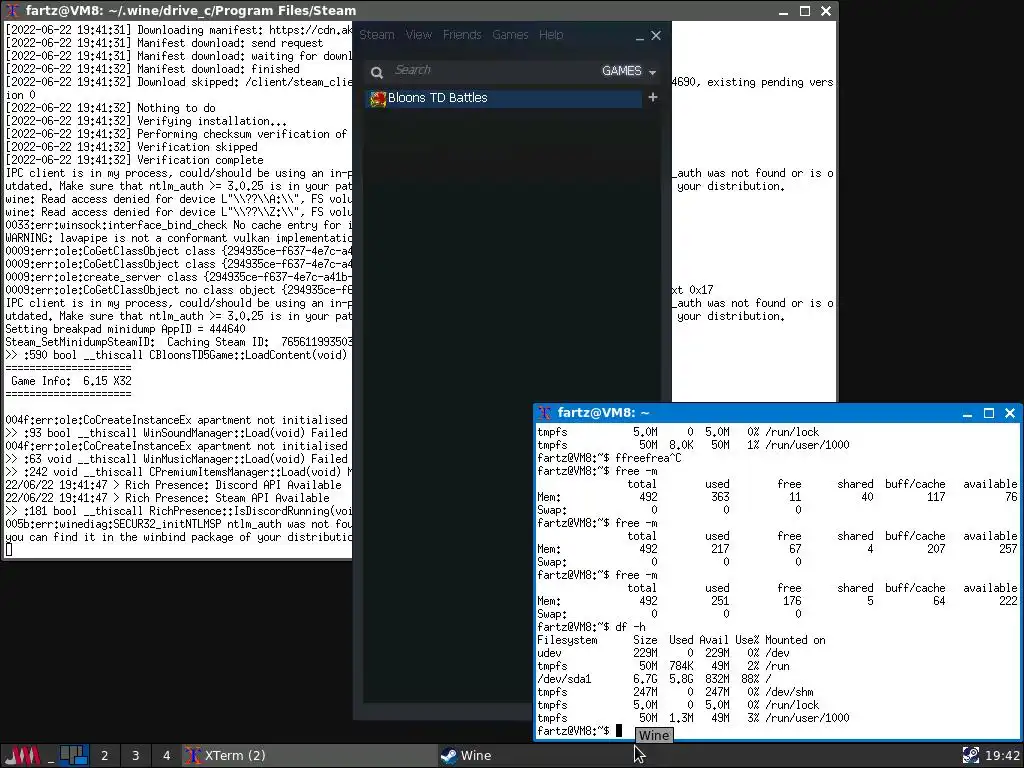Image resolution: width=1024 pixels, height=768 pixels.
Task: Select Bloons TD Battles in game list
Action: click(x=504, y=98)
